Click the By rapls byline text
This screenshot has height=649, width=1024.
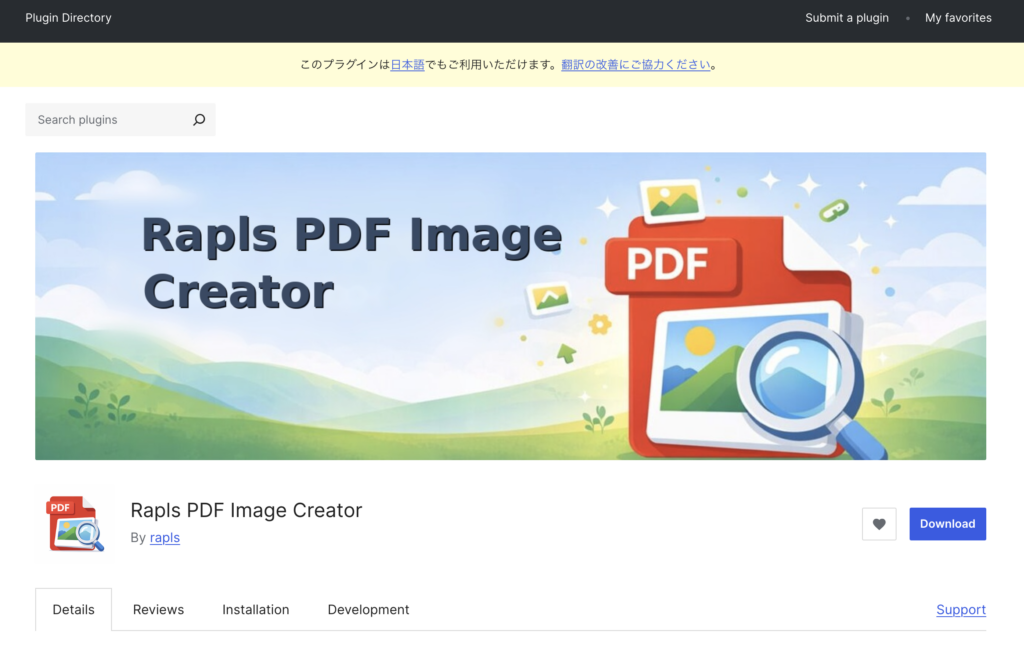click(152, 538)
